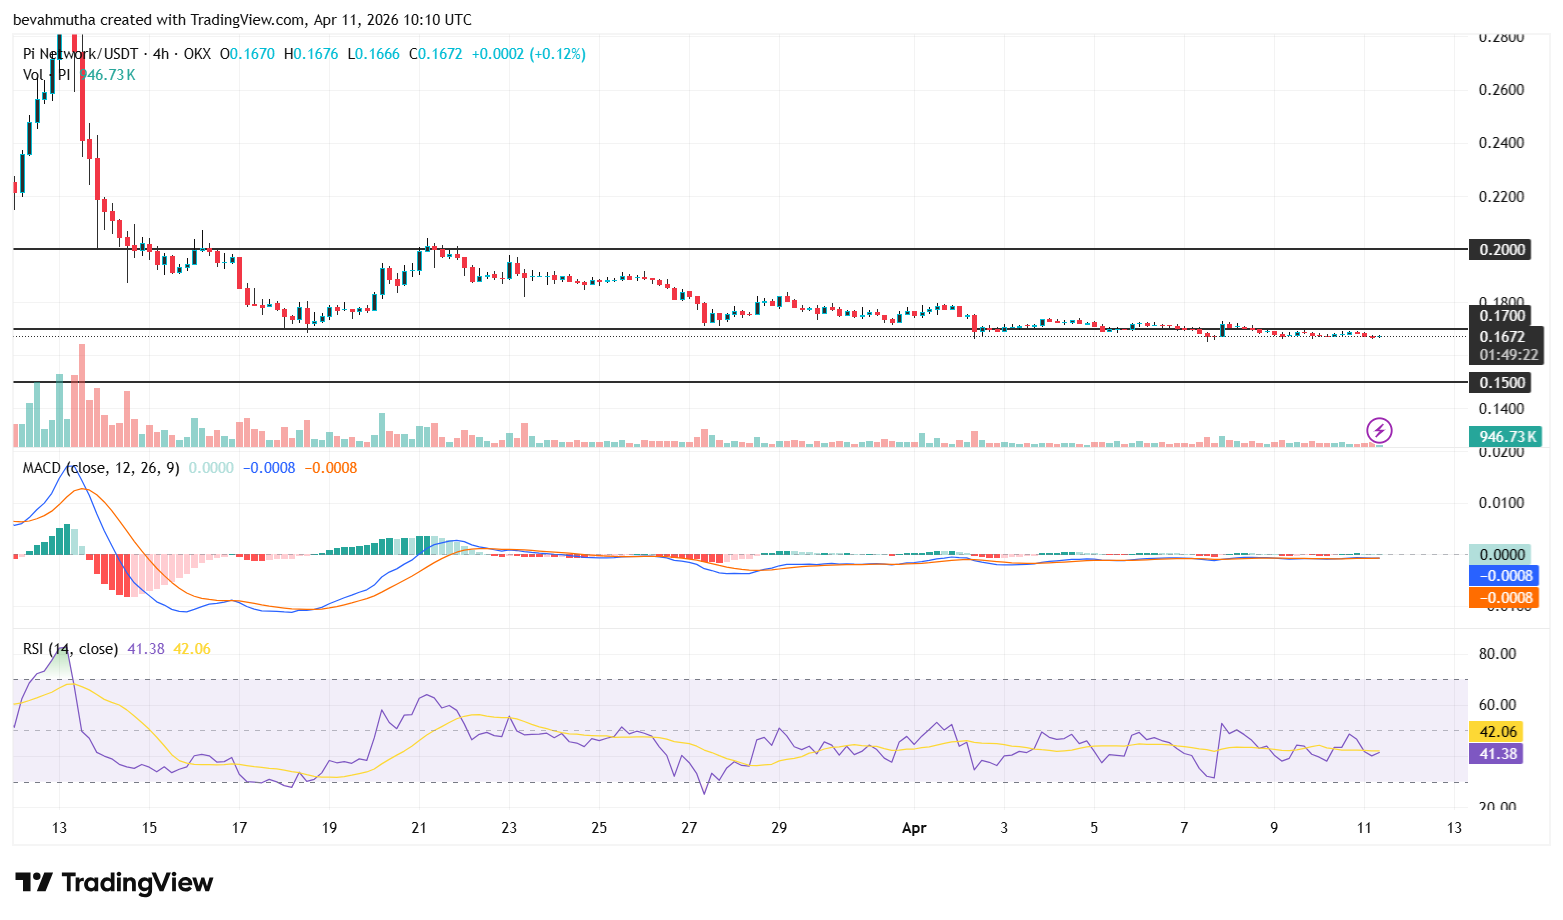Select the 4h timeframe label
This screenshot has height=920, width=1563.
(160, 54)
